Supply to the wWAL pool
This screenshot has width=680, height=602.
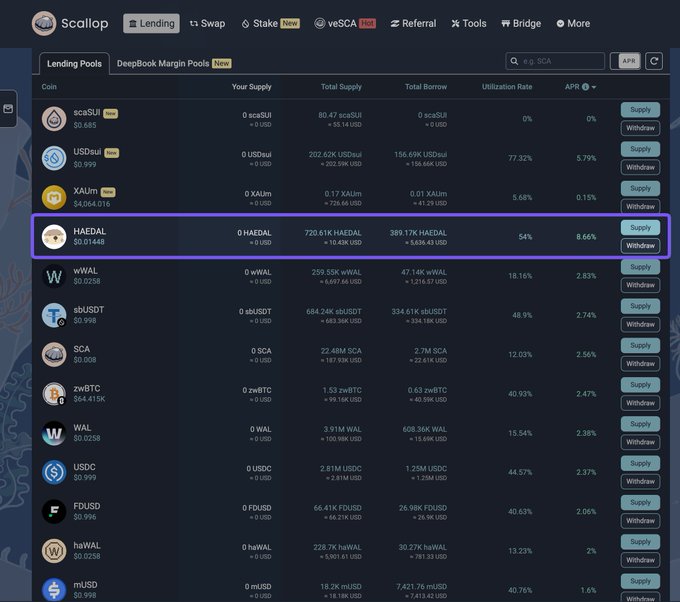(640, 267)
